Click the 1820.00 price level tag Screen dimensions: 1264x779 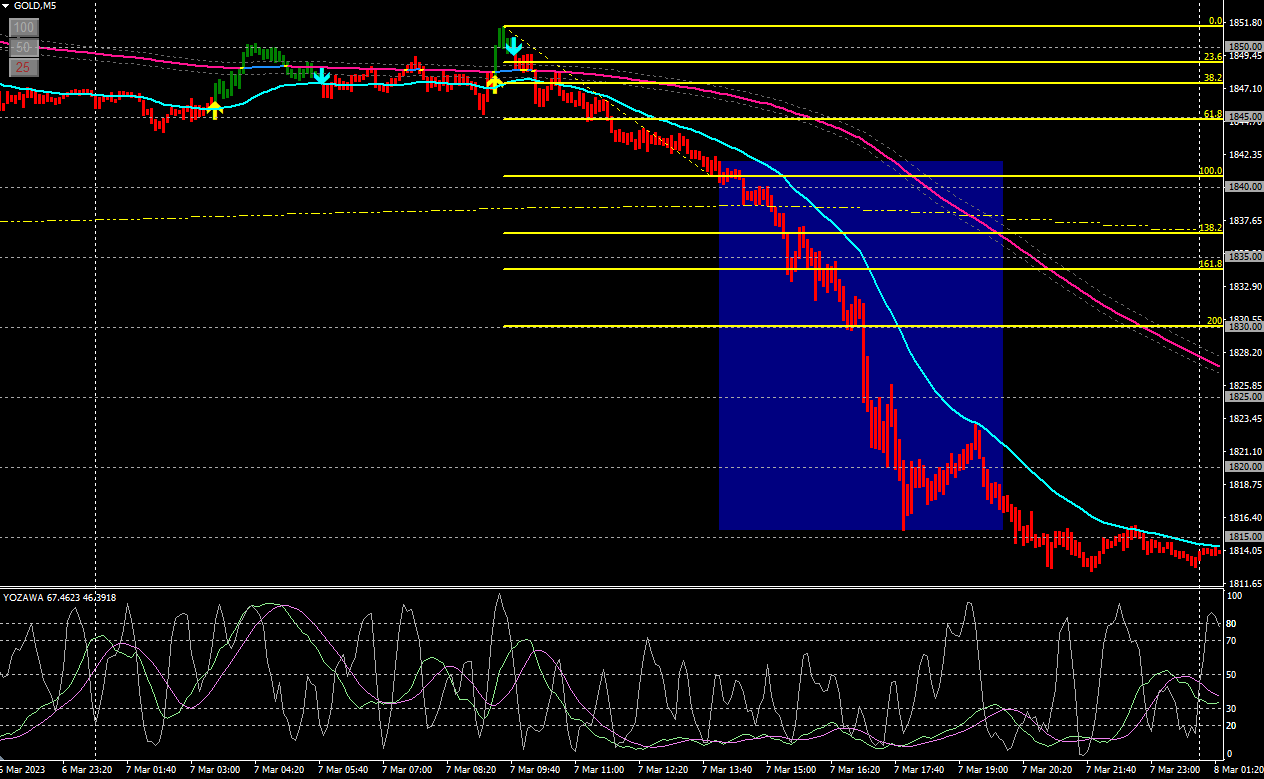tap(1245, 467)
